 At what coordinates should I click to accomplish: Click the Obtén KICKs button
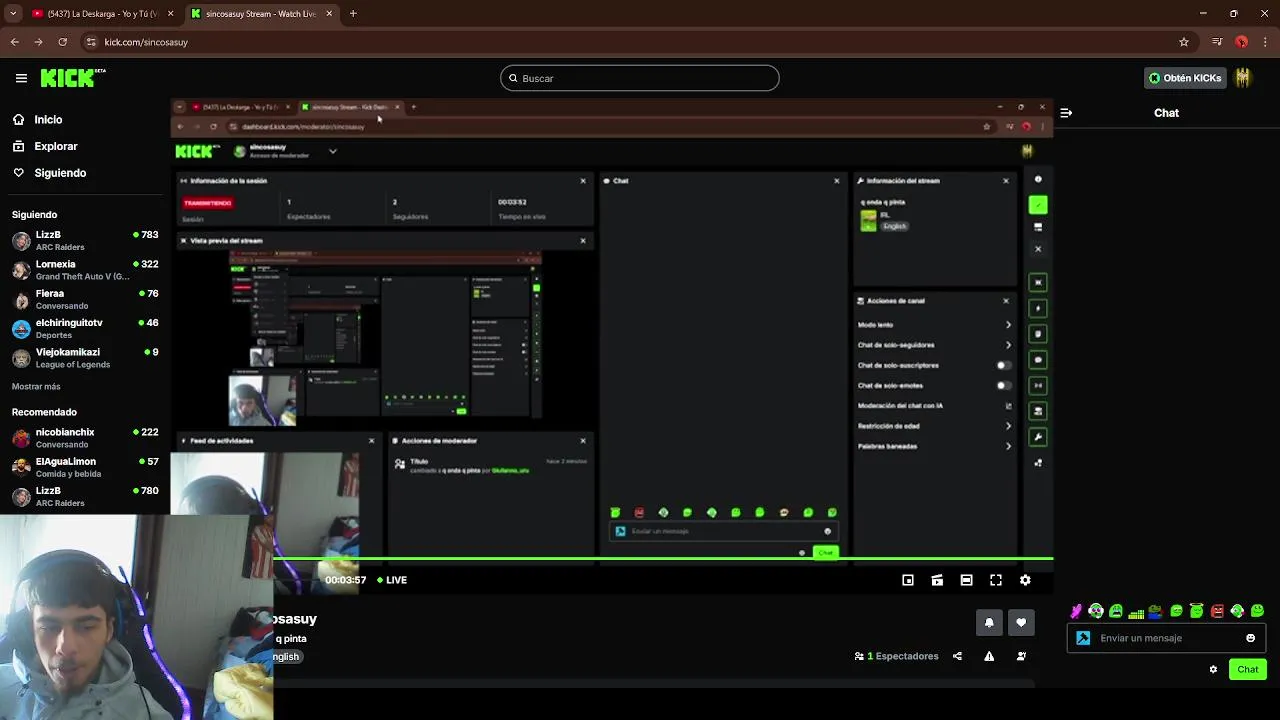pyautogui.click(x=1185, y=78)
